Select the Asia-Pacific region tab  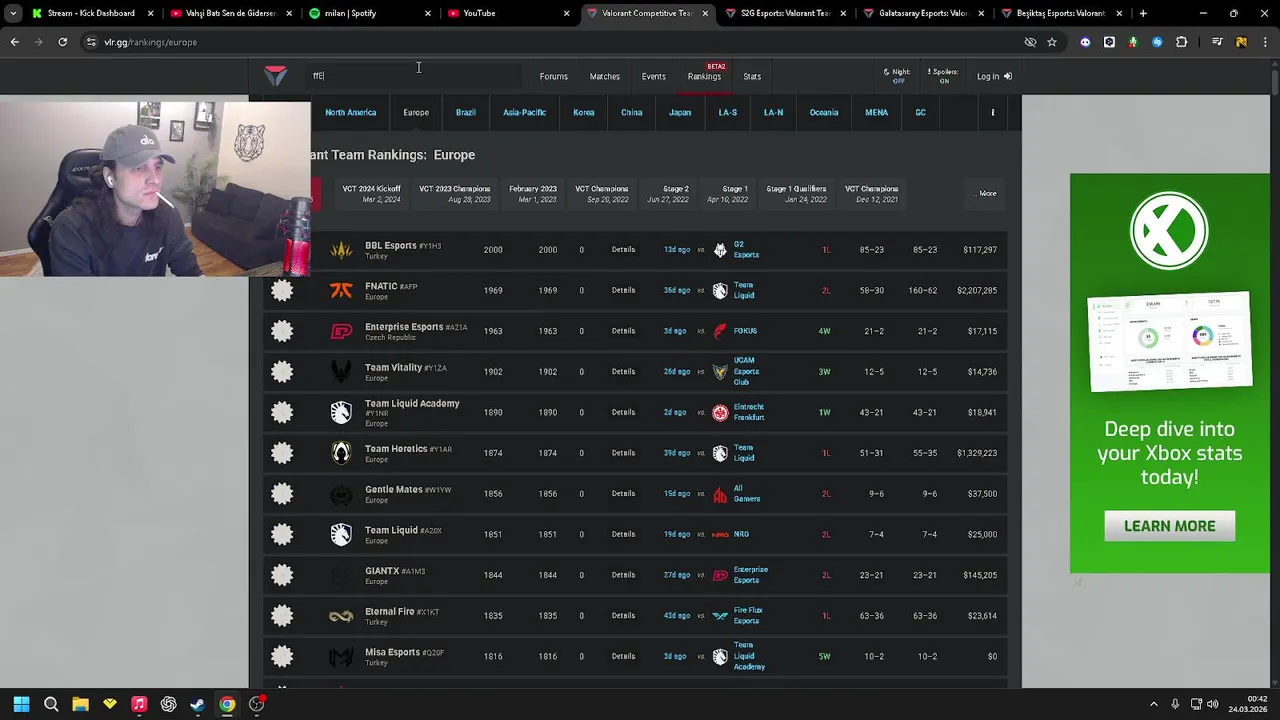(524, 112)
